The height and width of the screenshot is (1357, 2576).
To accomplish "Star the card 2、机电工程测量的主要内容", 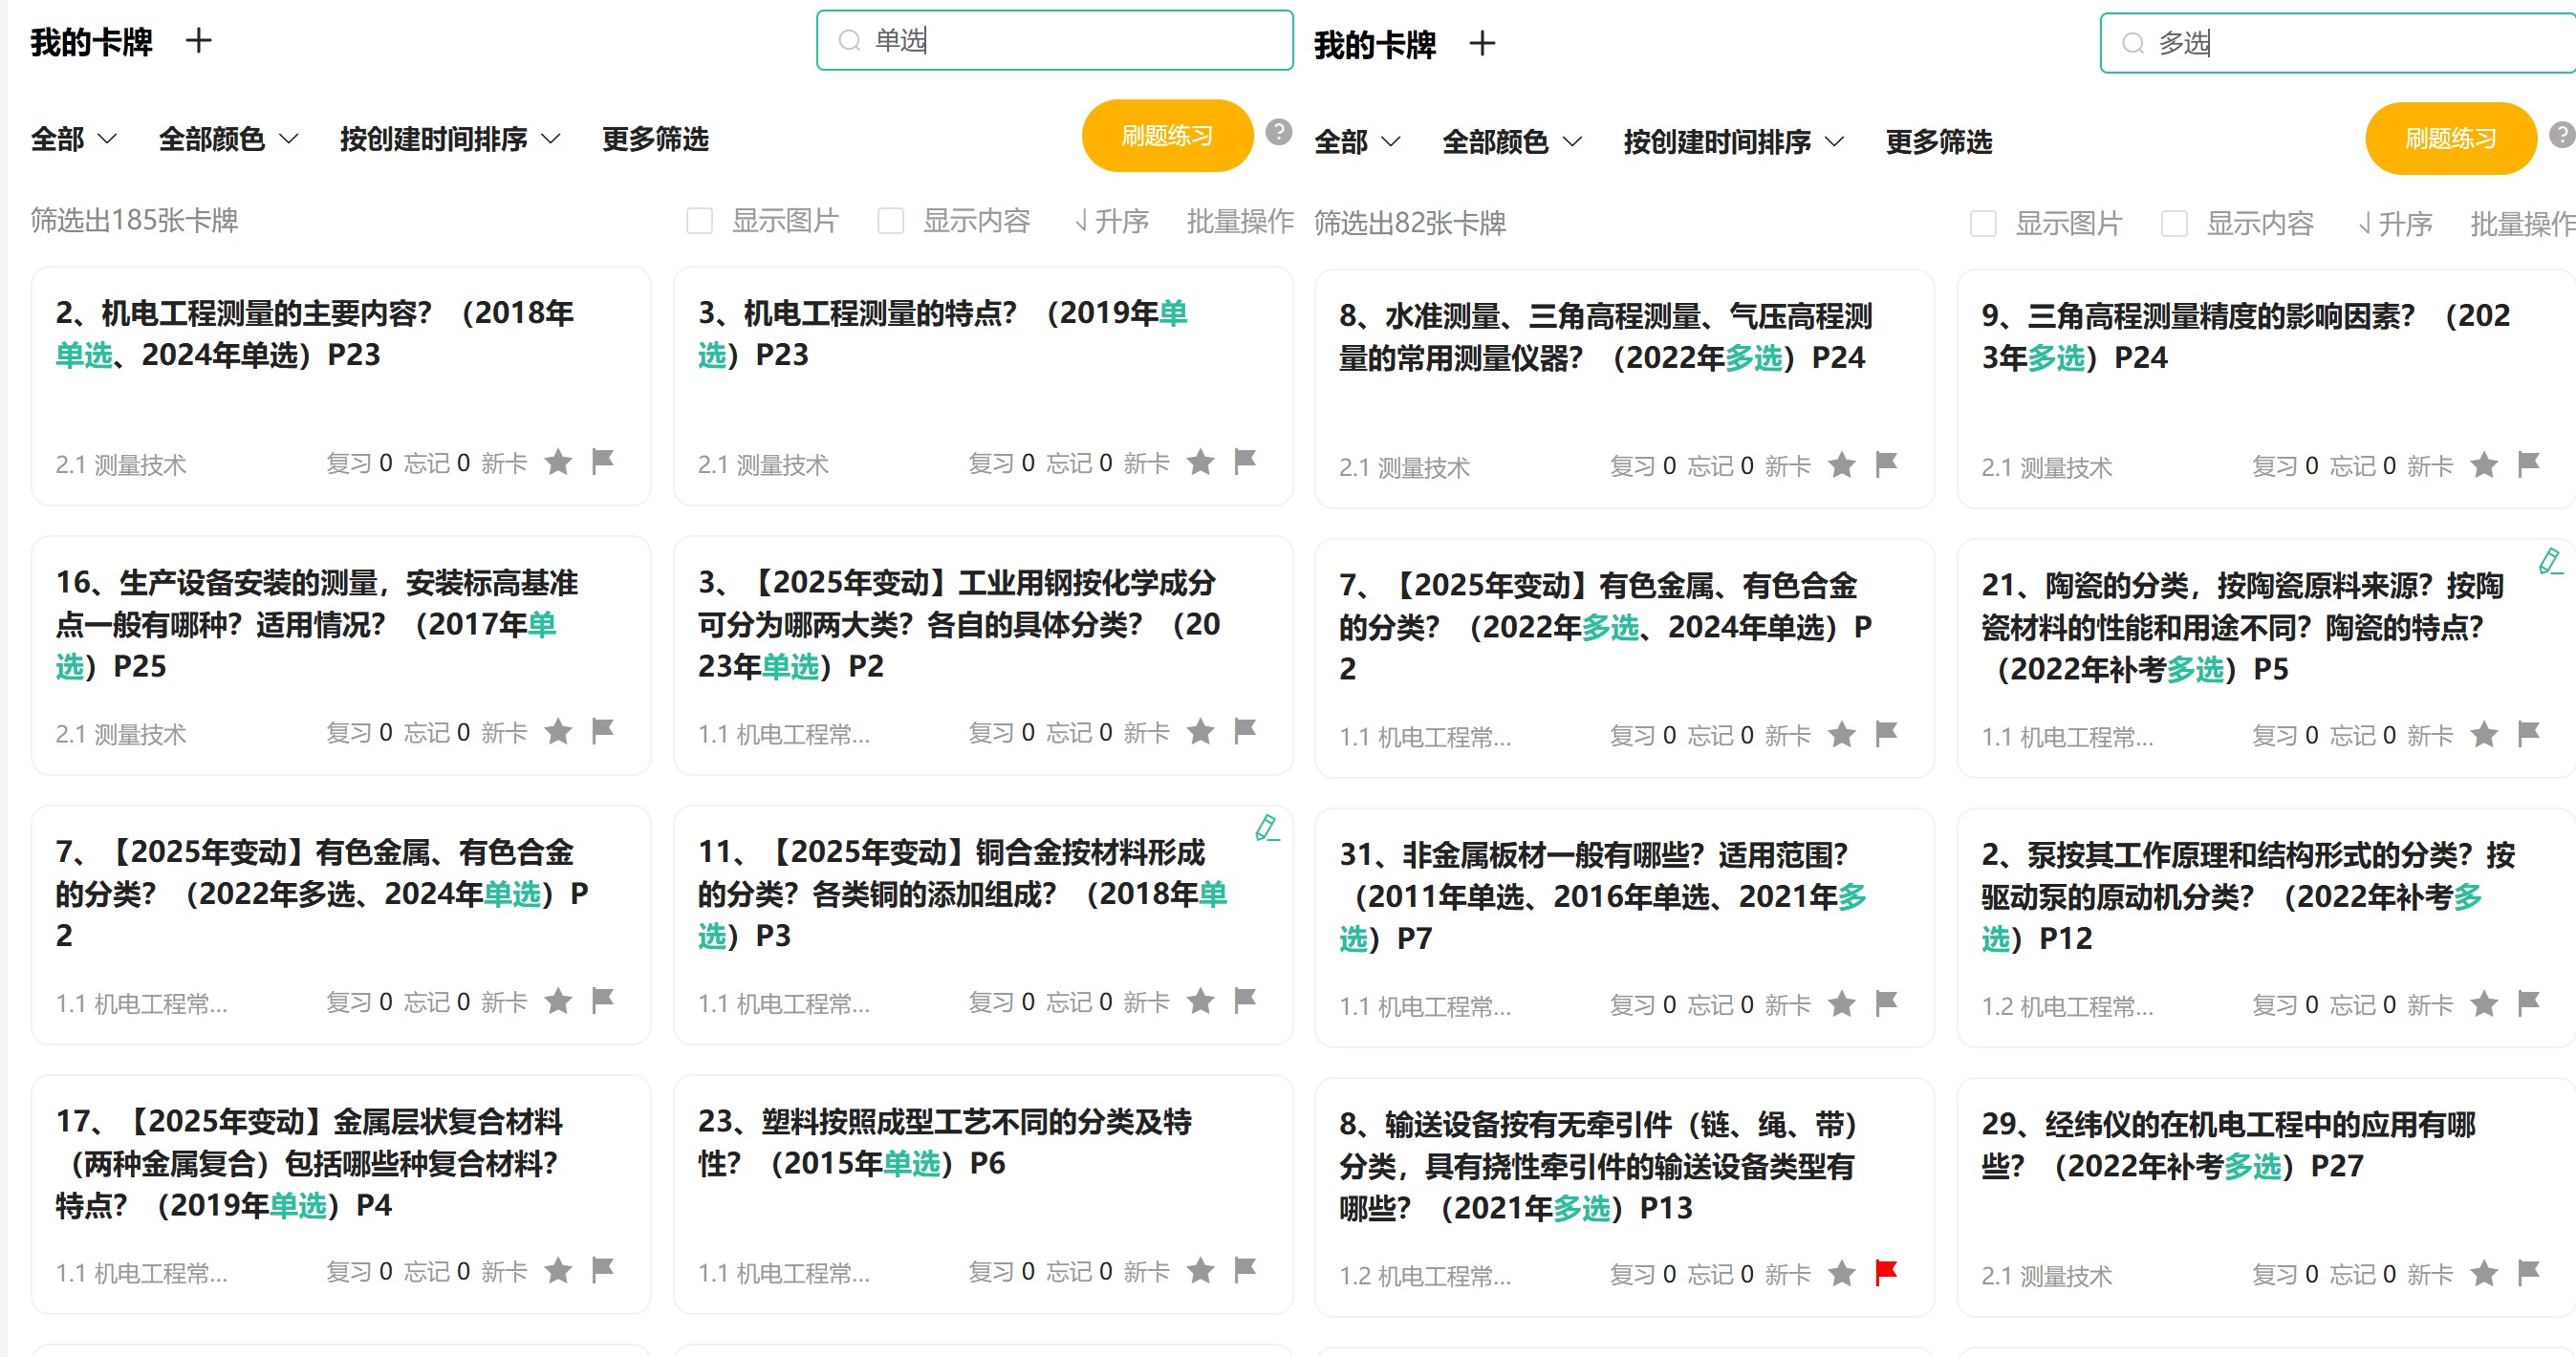I will pyautogui.click(x=558, y=462).
